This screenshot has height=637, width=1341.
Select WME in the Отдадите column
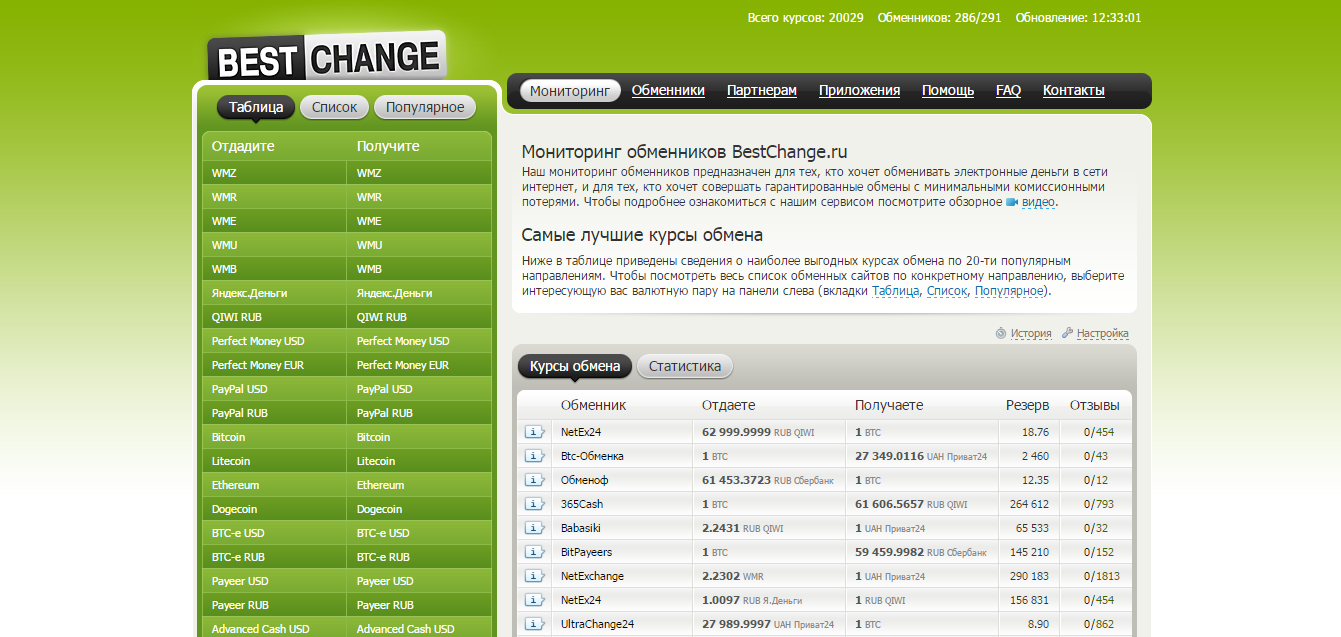click(274, 221)
